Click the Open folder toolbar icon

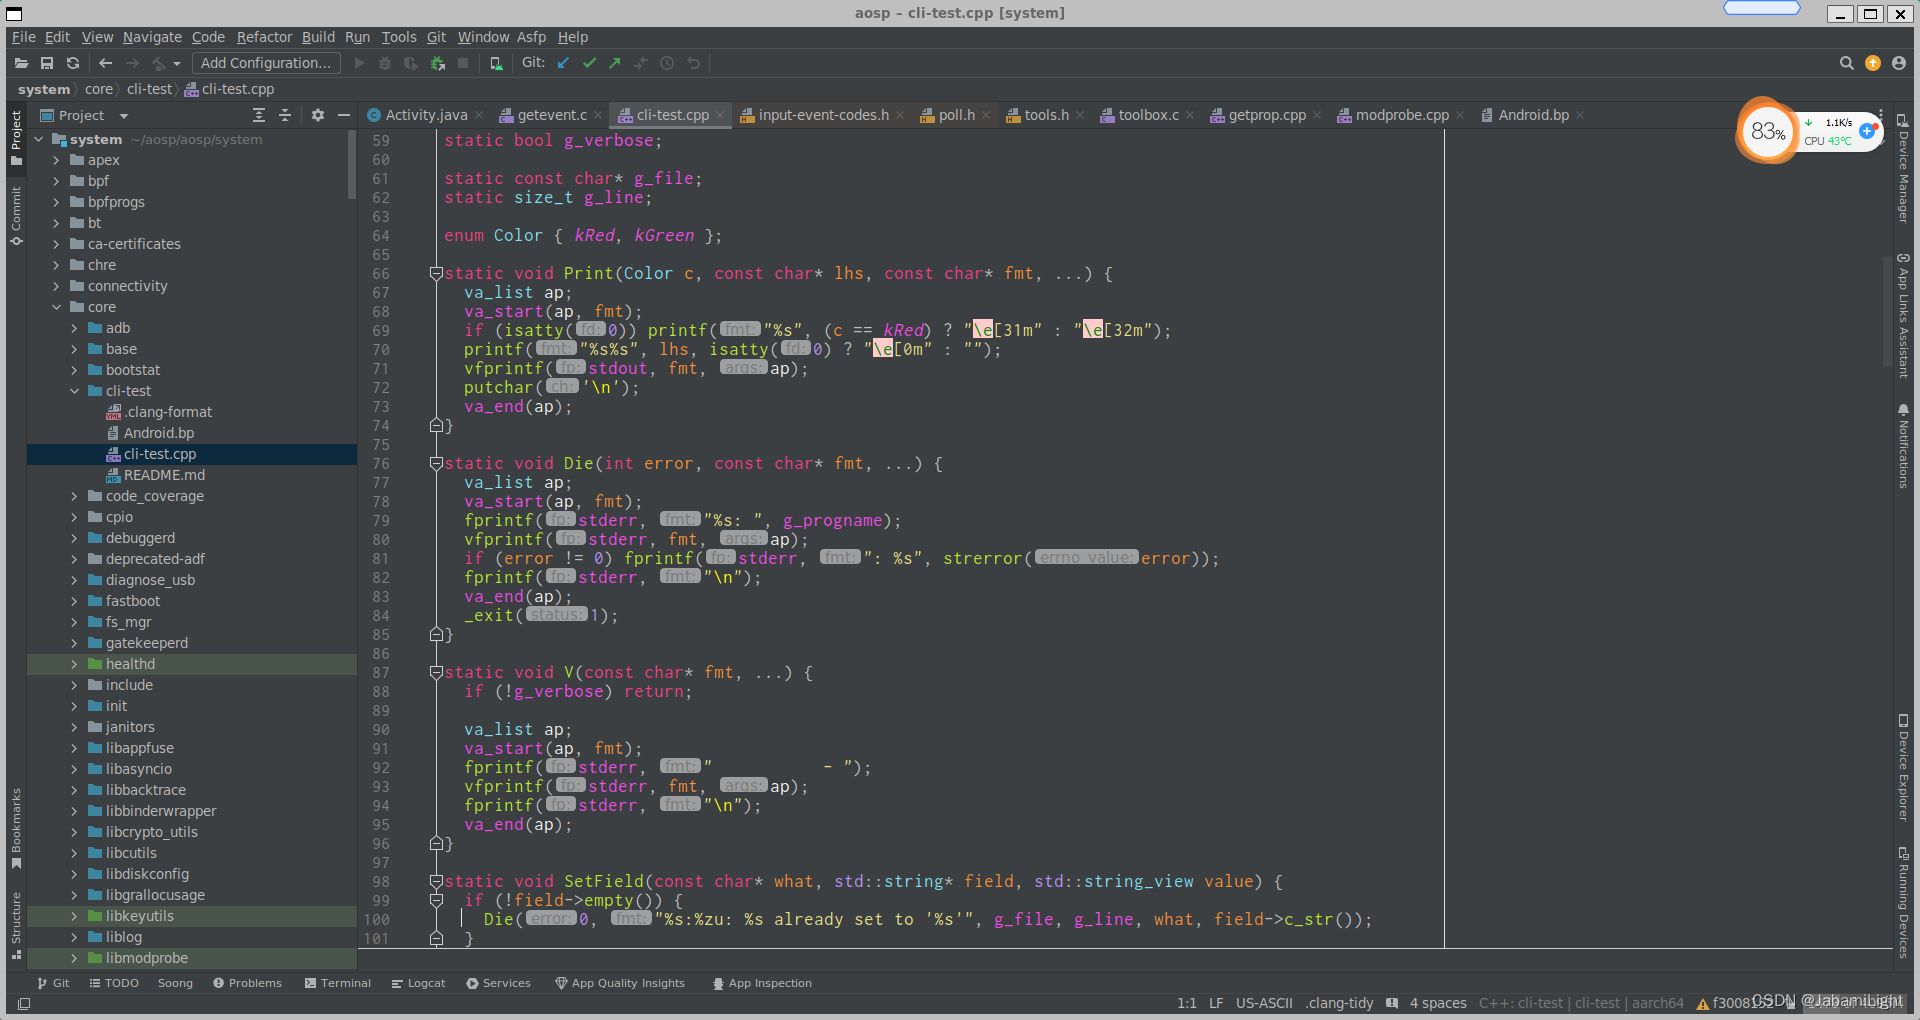21,63
